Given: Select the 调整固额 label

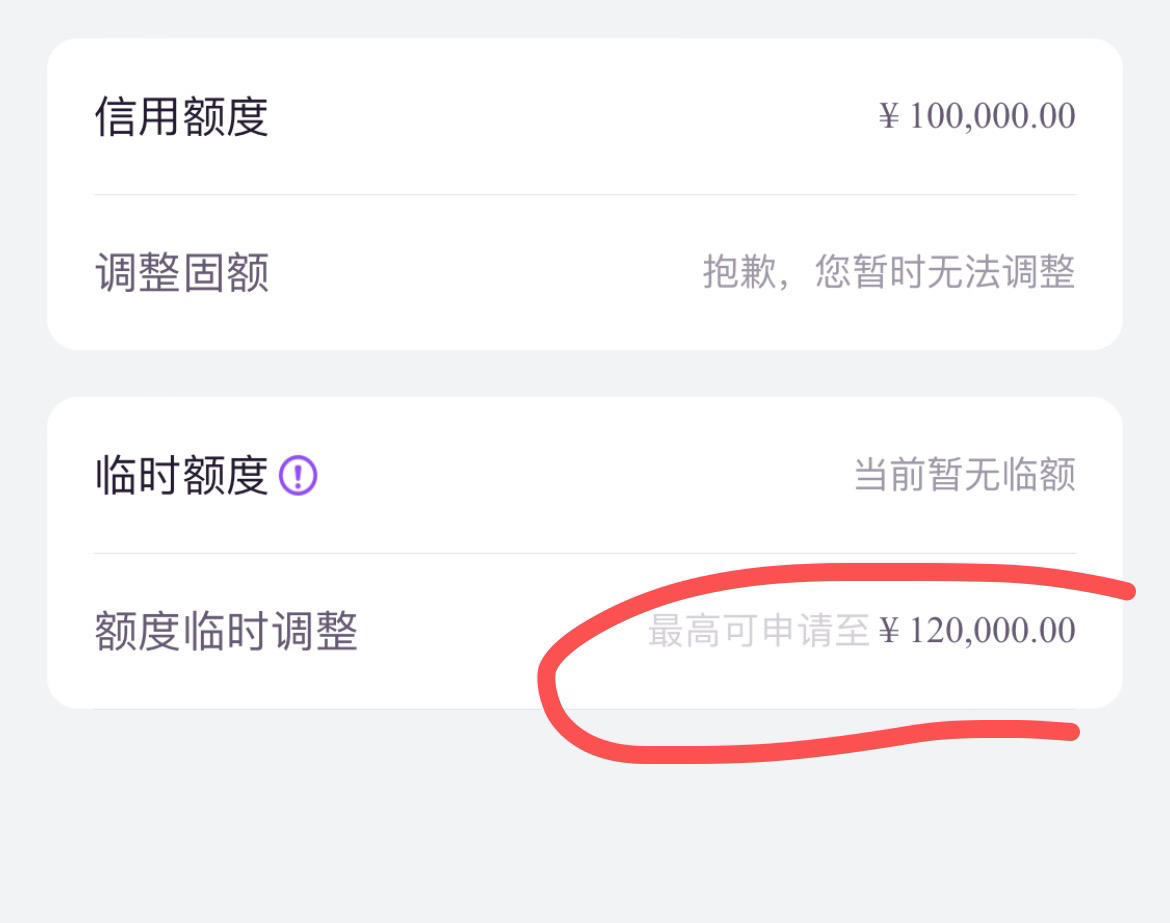Looking at the screenshot, I should point(181,272).
